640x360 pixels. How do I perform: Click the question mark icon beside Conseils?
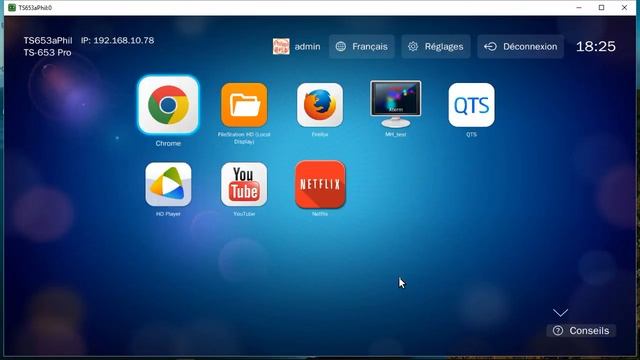tap(558, 331)
